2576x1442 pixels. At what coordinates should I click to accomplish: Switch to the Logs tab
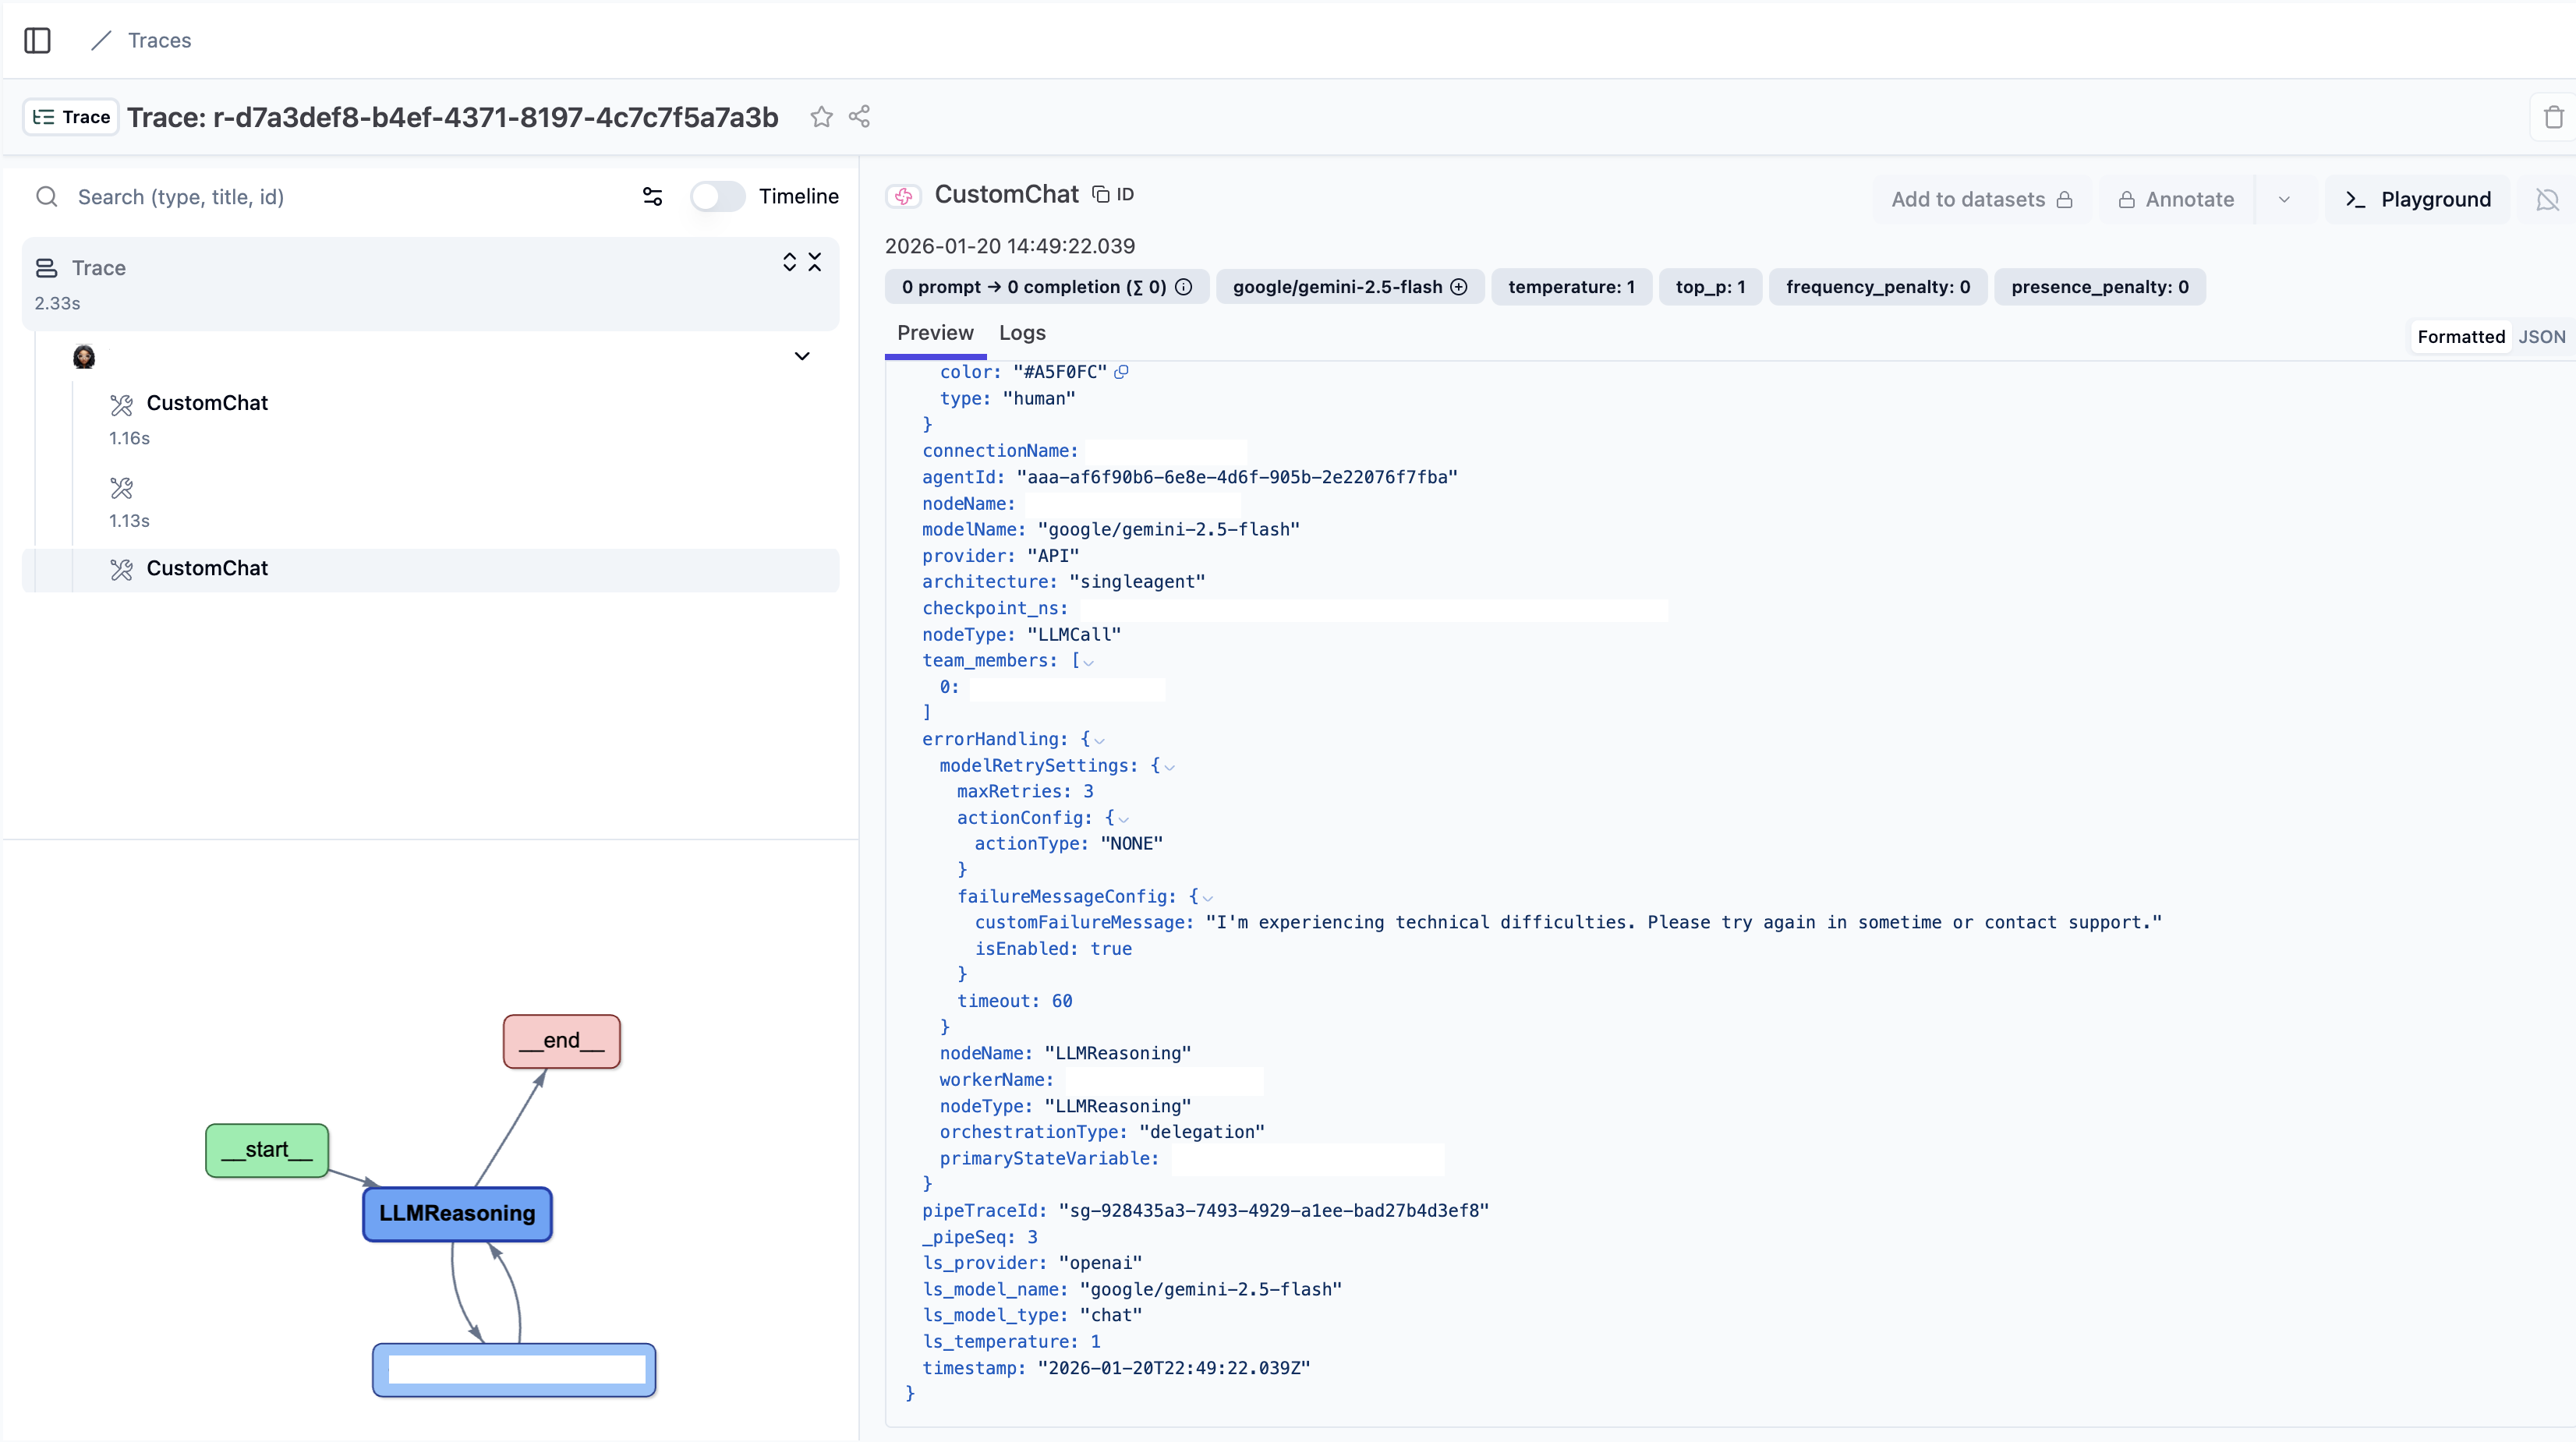[1021, 332]
